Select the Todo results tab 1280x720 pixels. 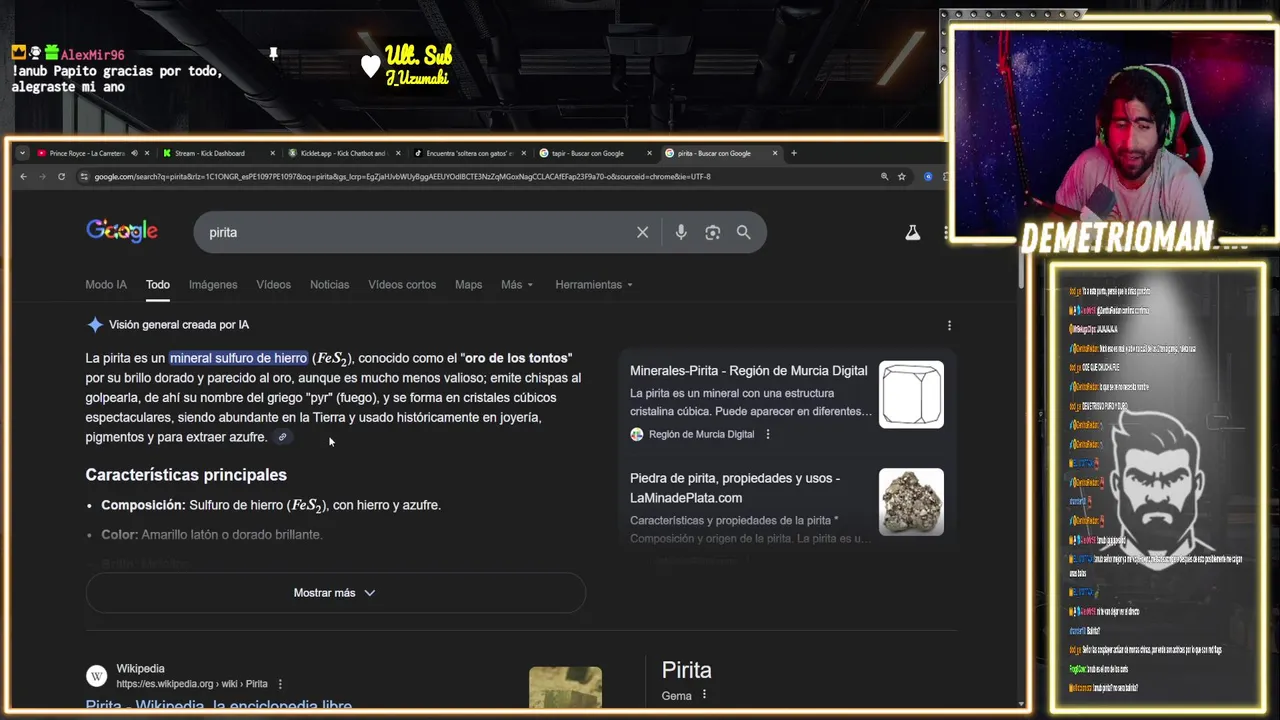pyautogui.click(x=158, y=284)
